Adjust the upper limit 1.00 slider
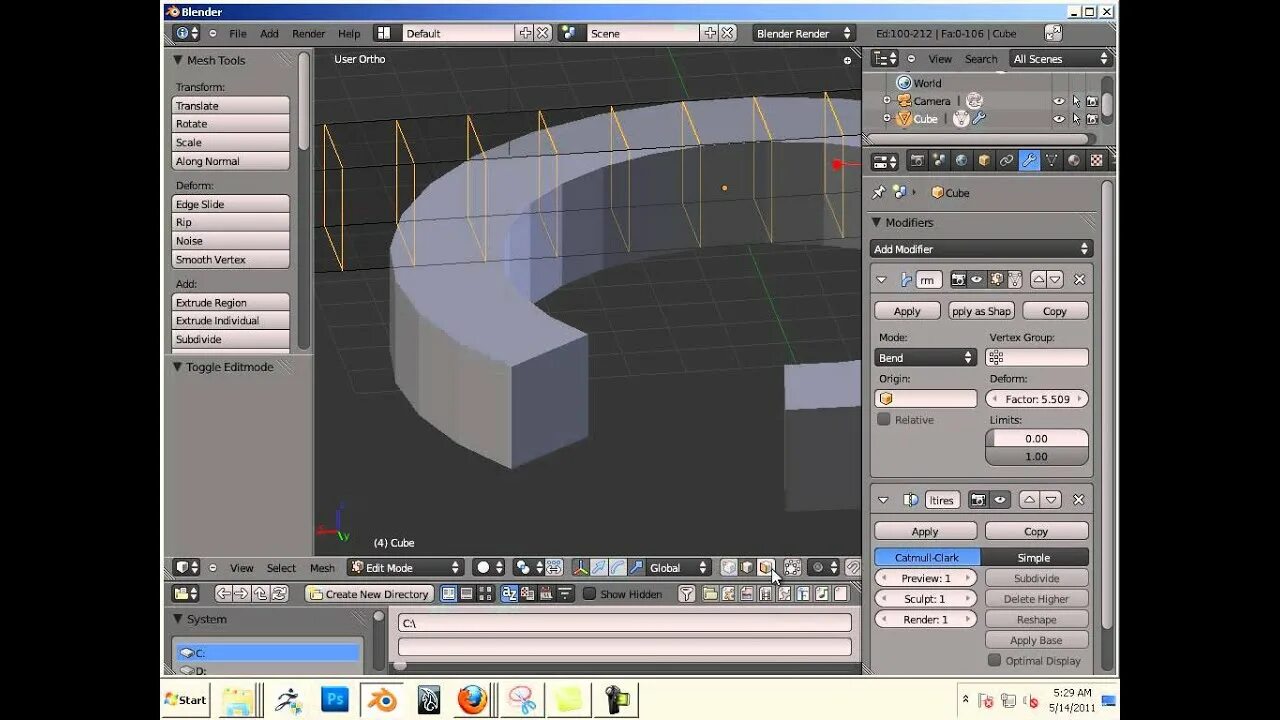 click(1037, 456)
